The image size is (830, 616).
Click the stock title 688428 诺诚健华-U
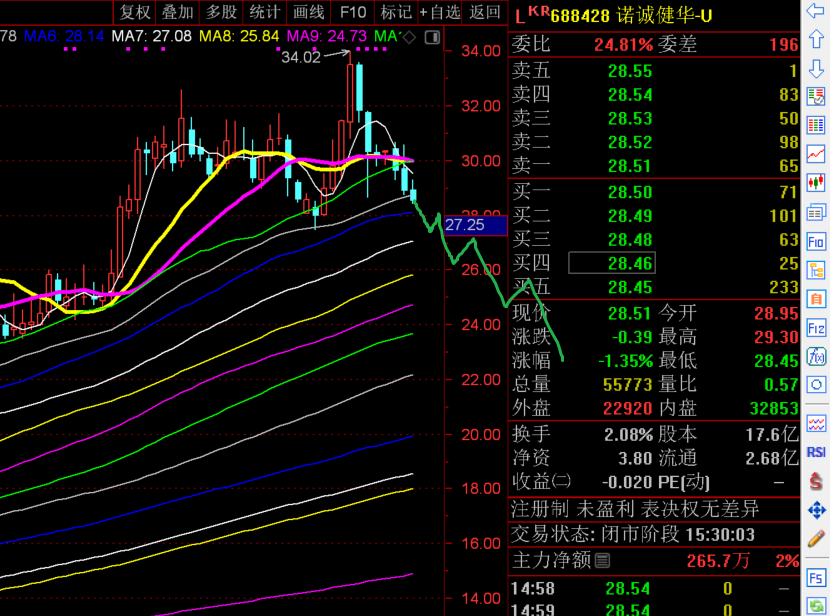pyautogui.click(x=631, y=16)
